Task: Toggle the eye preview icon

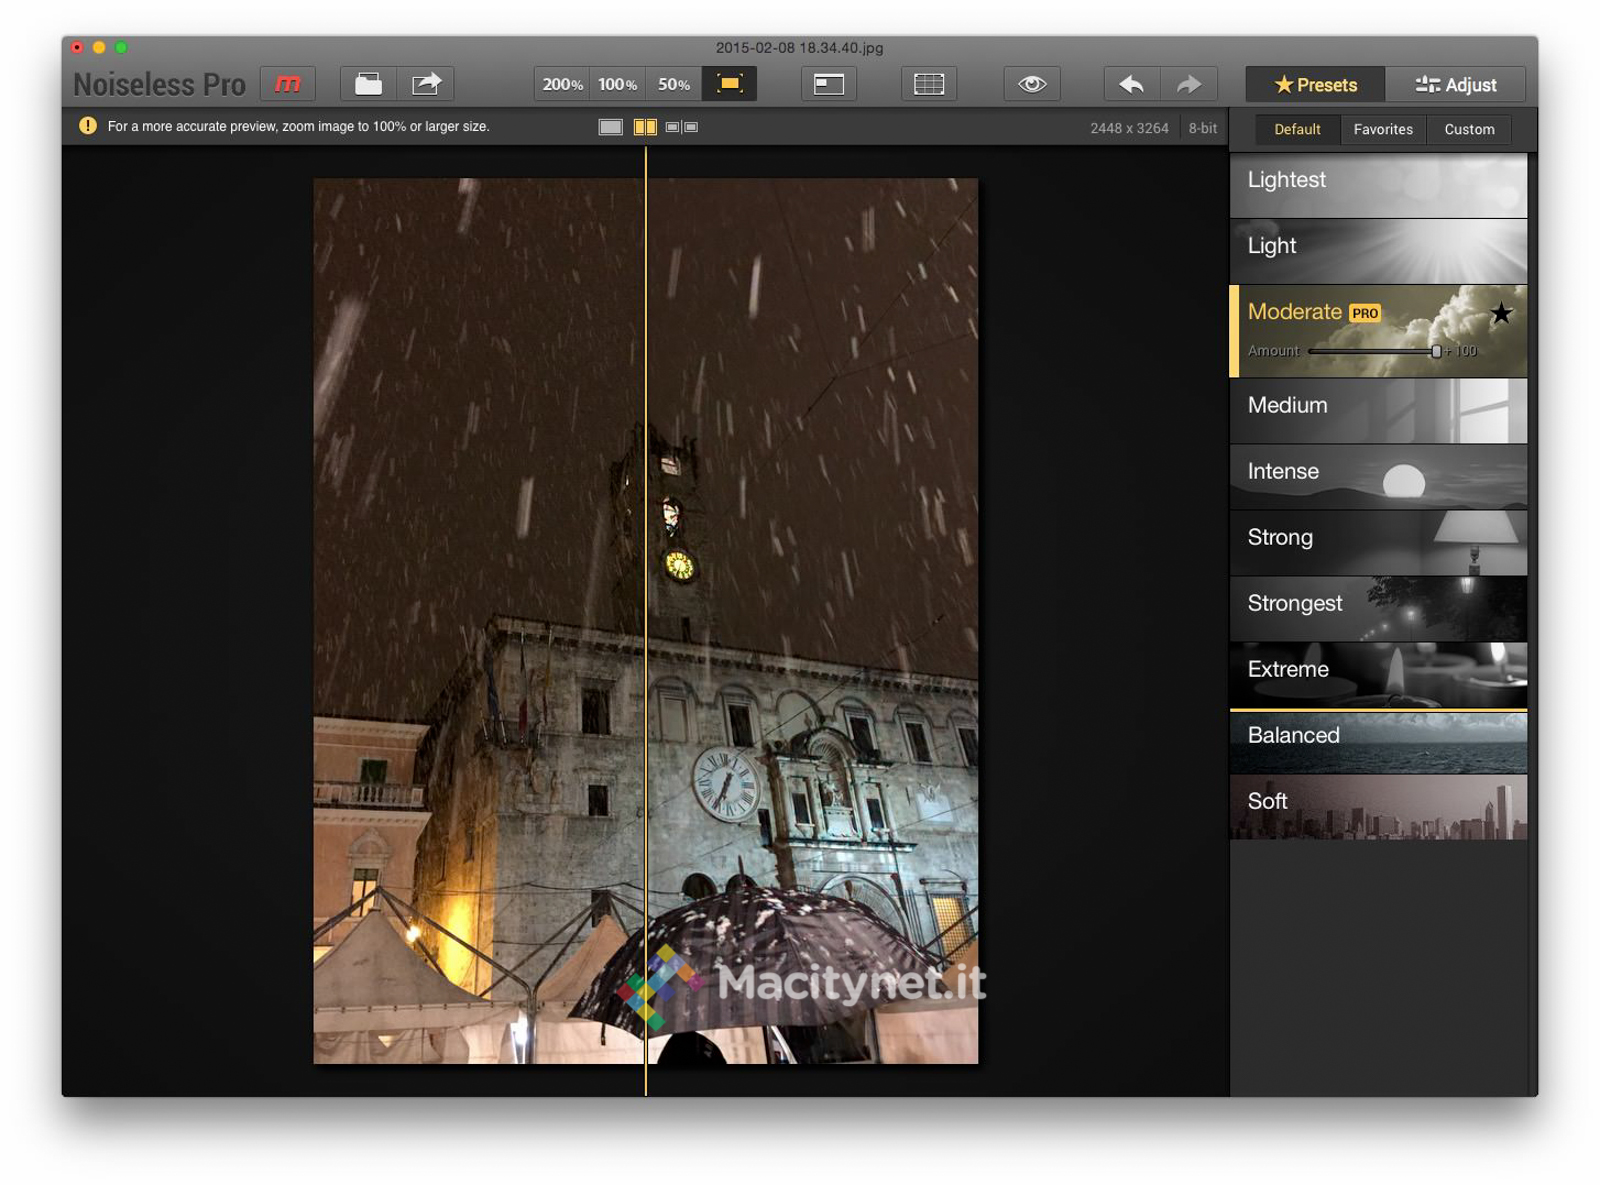Action: pos(1032,84)
